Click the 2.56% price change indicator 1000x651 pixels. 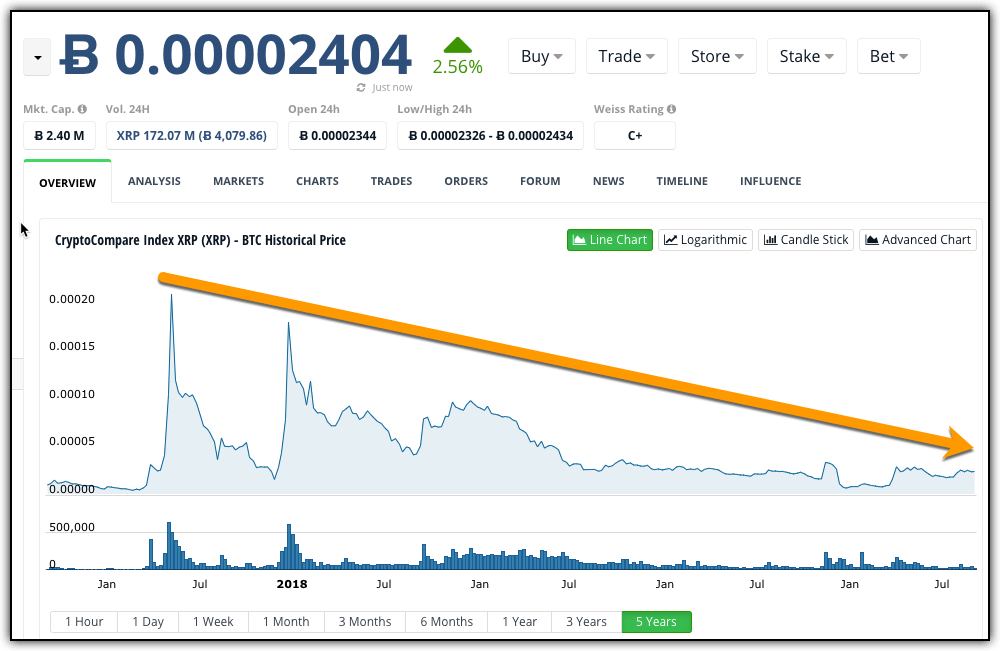pos(457,57)
